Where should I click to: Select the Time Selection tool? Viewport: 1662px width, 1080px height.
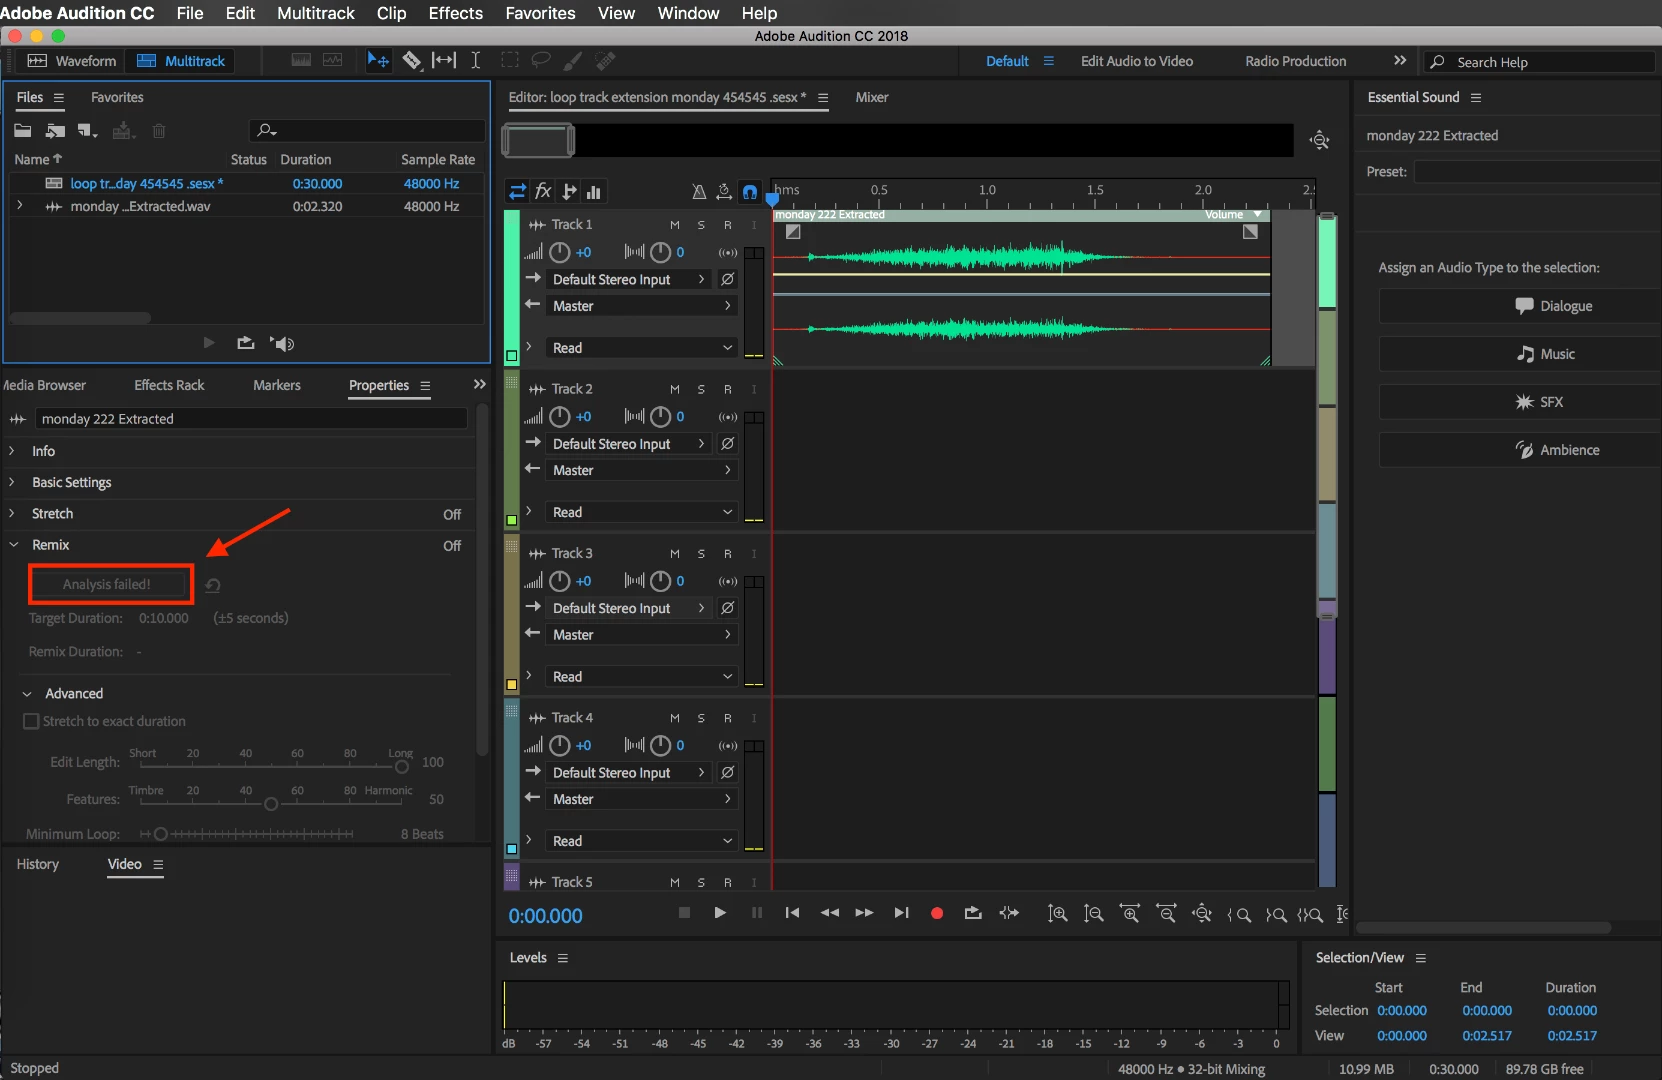point(476,61)
